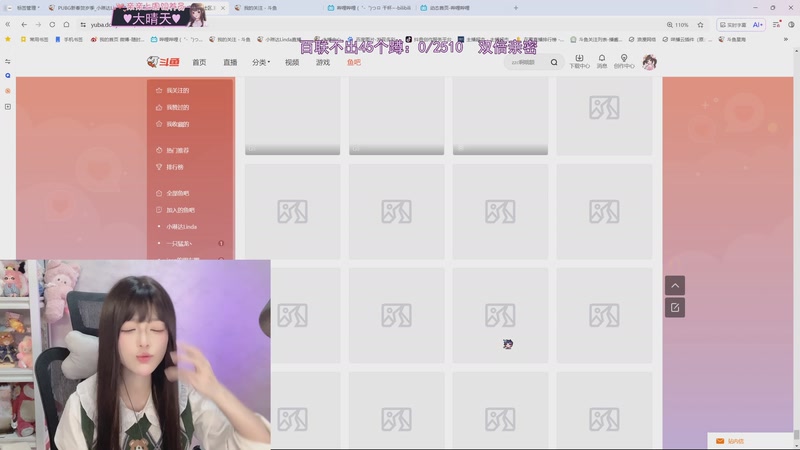Viewport: 800px width, 450px height.
Task: Open the AI+ assistant button
Action: (x=758, y=24)
